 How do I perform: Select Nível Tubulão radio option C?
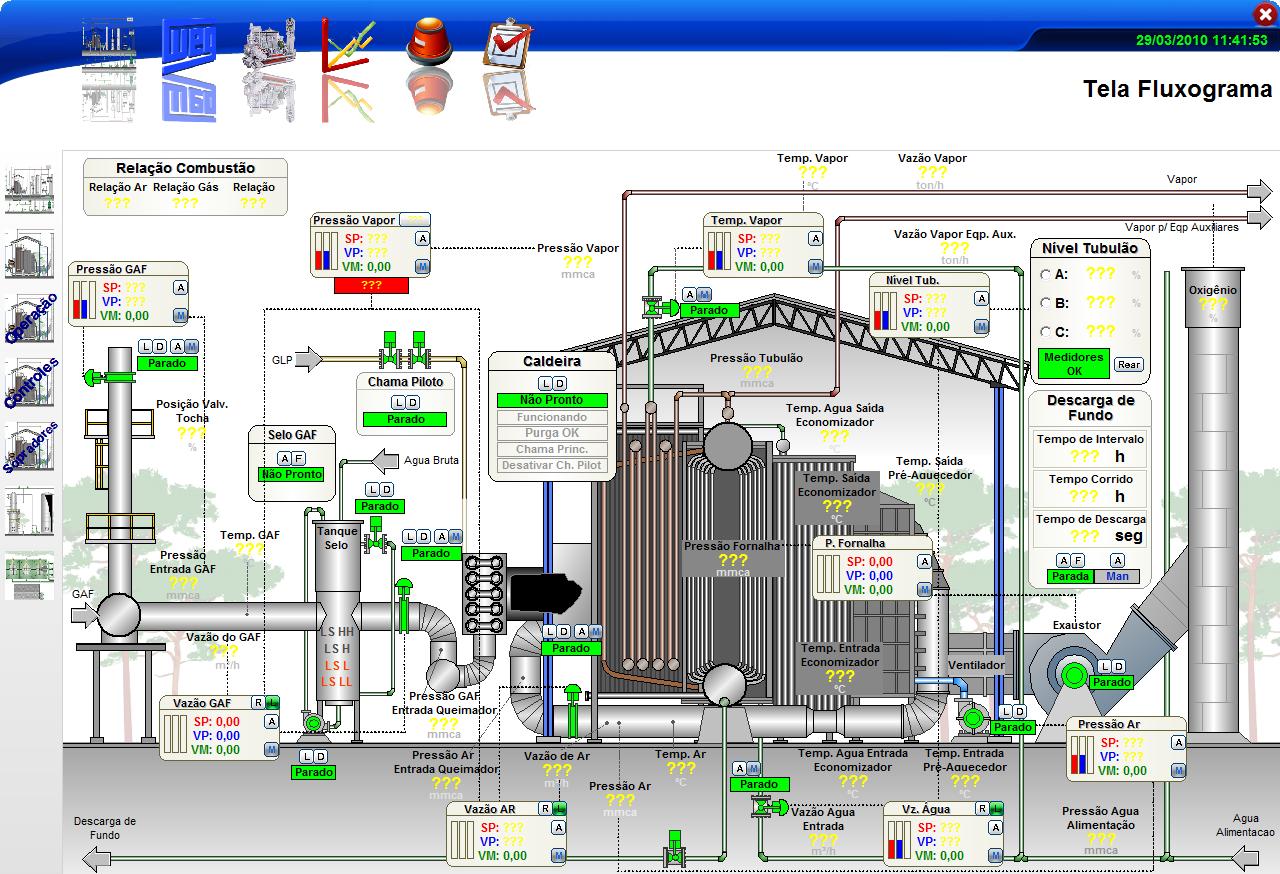(1046, 332)
